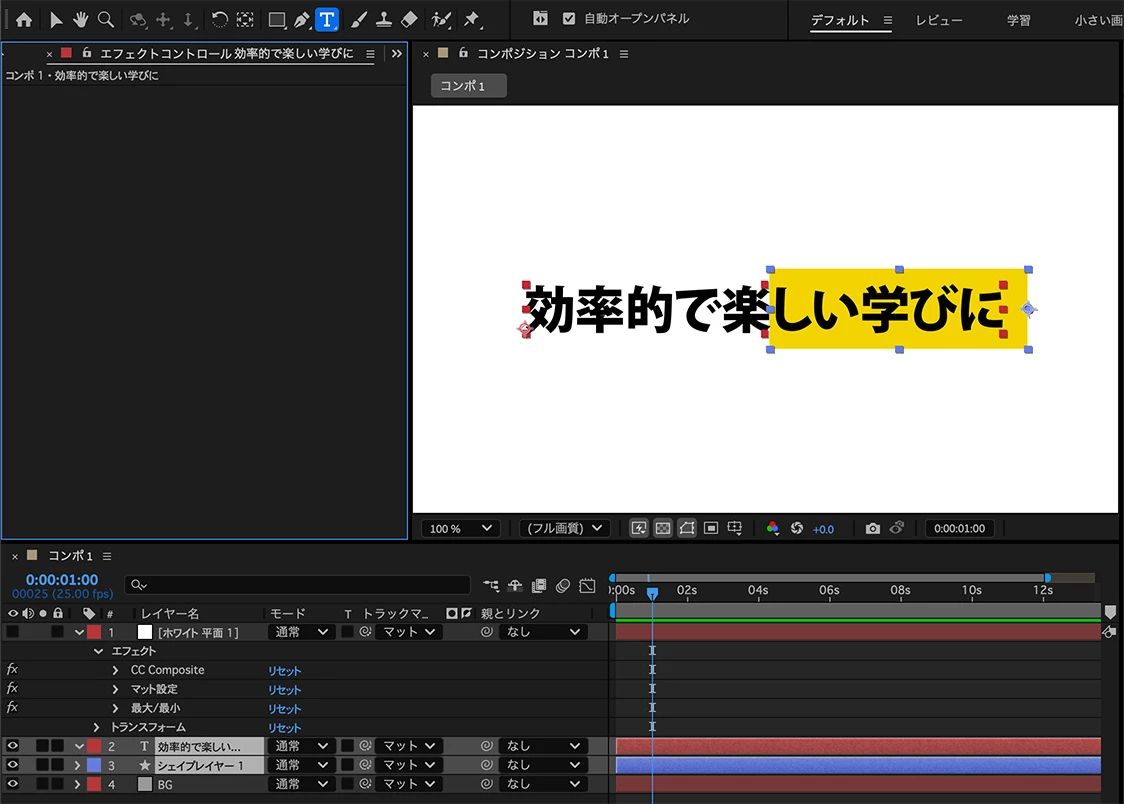Toggle the CC Composite fx switch
This screenshot has height=804, width=1124.
[x=12, y=669]
